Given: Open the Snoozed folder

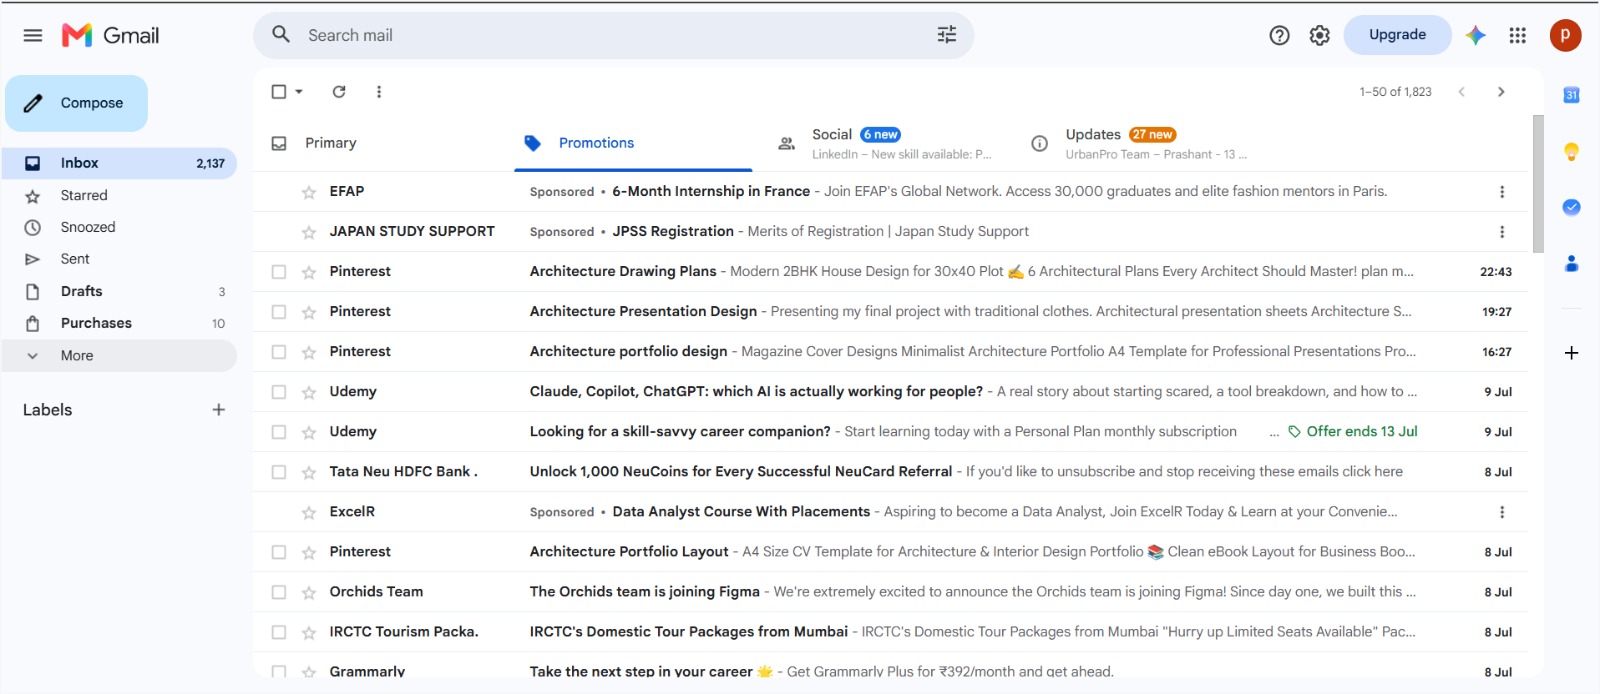Looking at the screenshot, I should coord(119,228).
